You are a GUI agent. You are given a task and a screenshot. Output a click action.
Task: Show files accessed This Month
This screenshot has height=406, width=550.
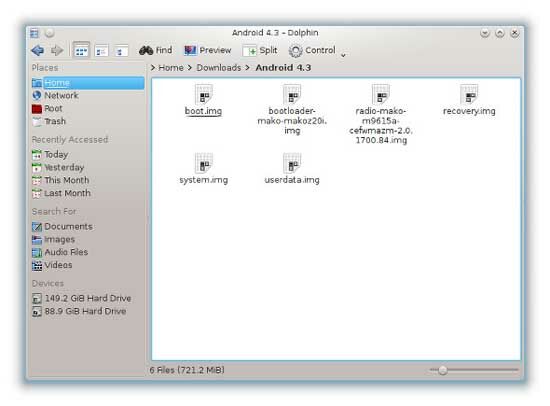[x=87, y=180]
